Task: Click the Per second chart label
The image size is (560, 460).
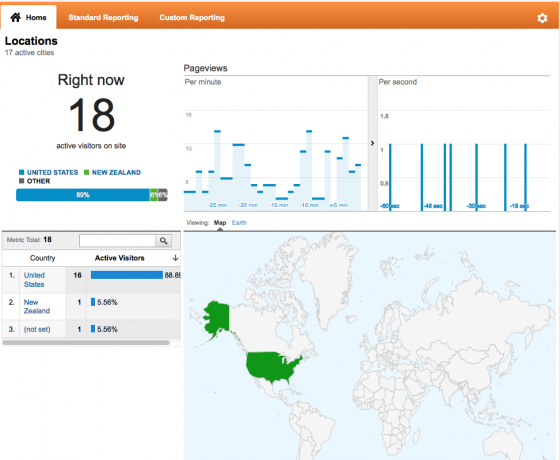Action: (398, 82)
